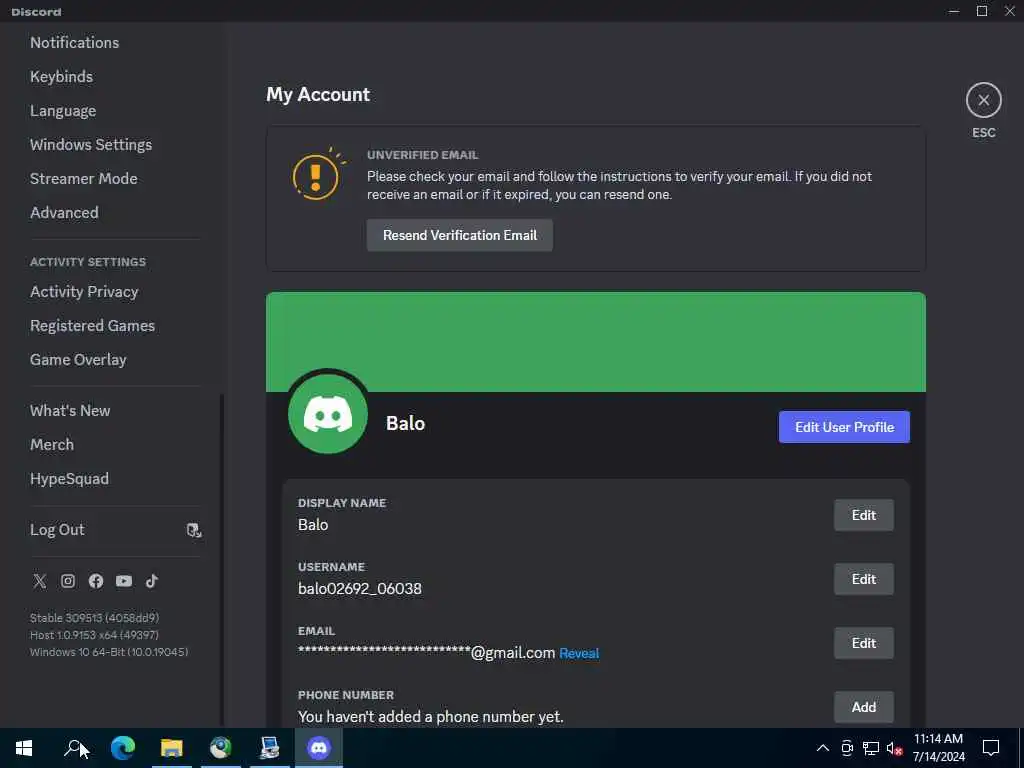1024x768 pixels.
Task: Open Windows notification center icon
Action: (991, 748)
